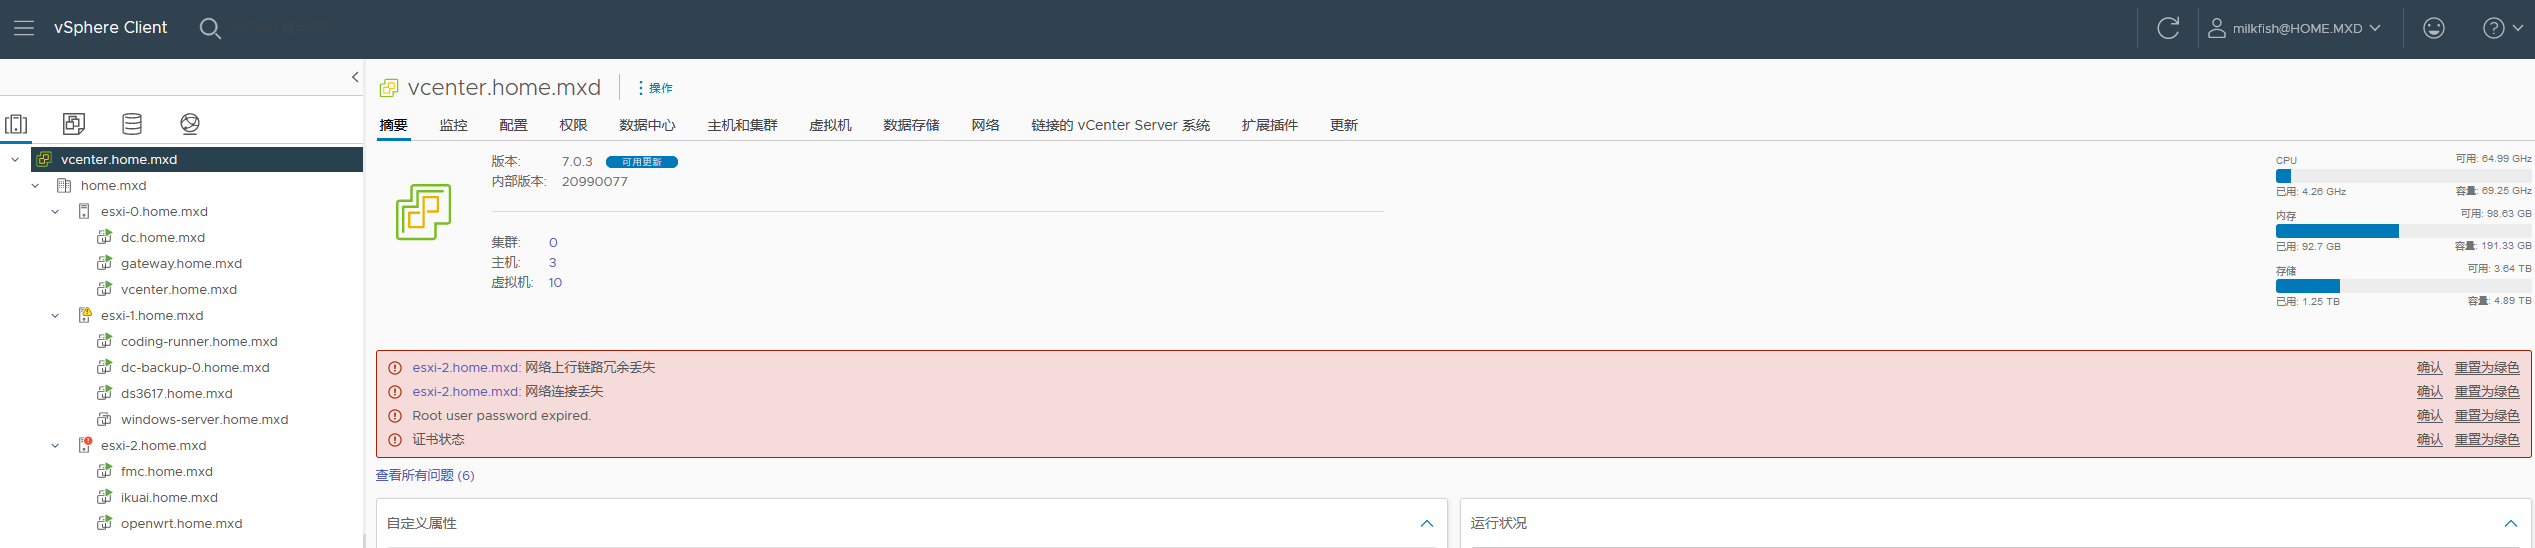Image resolution: width=2535 pixels, height=548 pixels.
Task: Acknowledge the 证书状态 alarm
Action: [x=2429, y=439]
